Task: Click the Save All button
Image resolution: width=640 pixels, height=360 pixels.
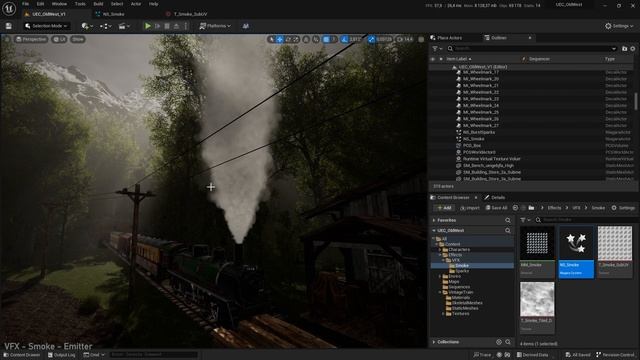Action: 496,208
